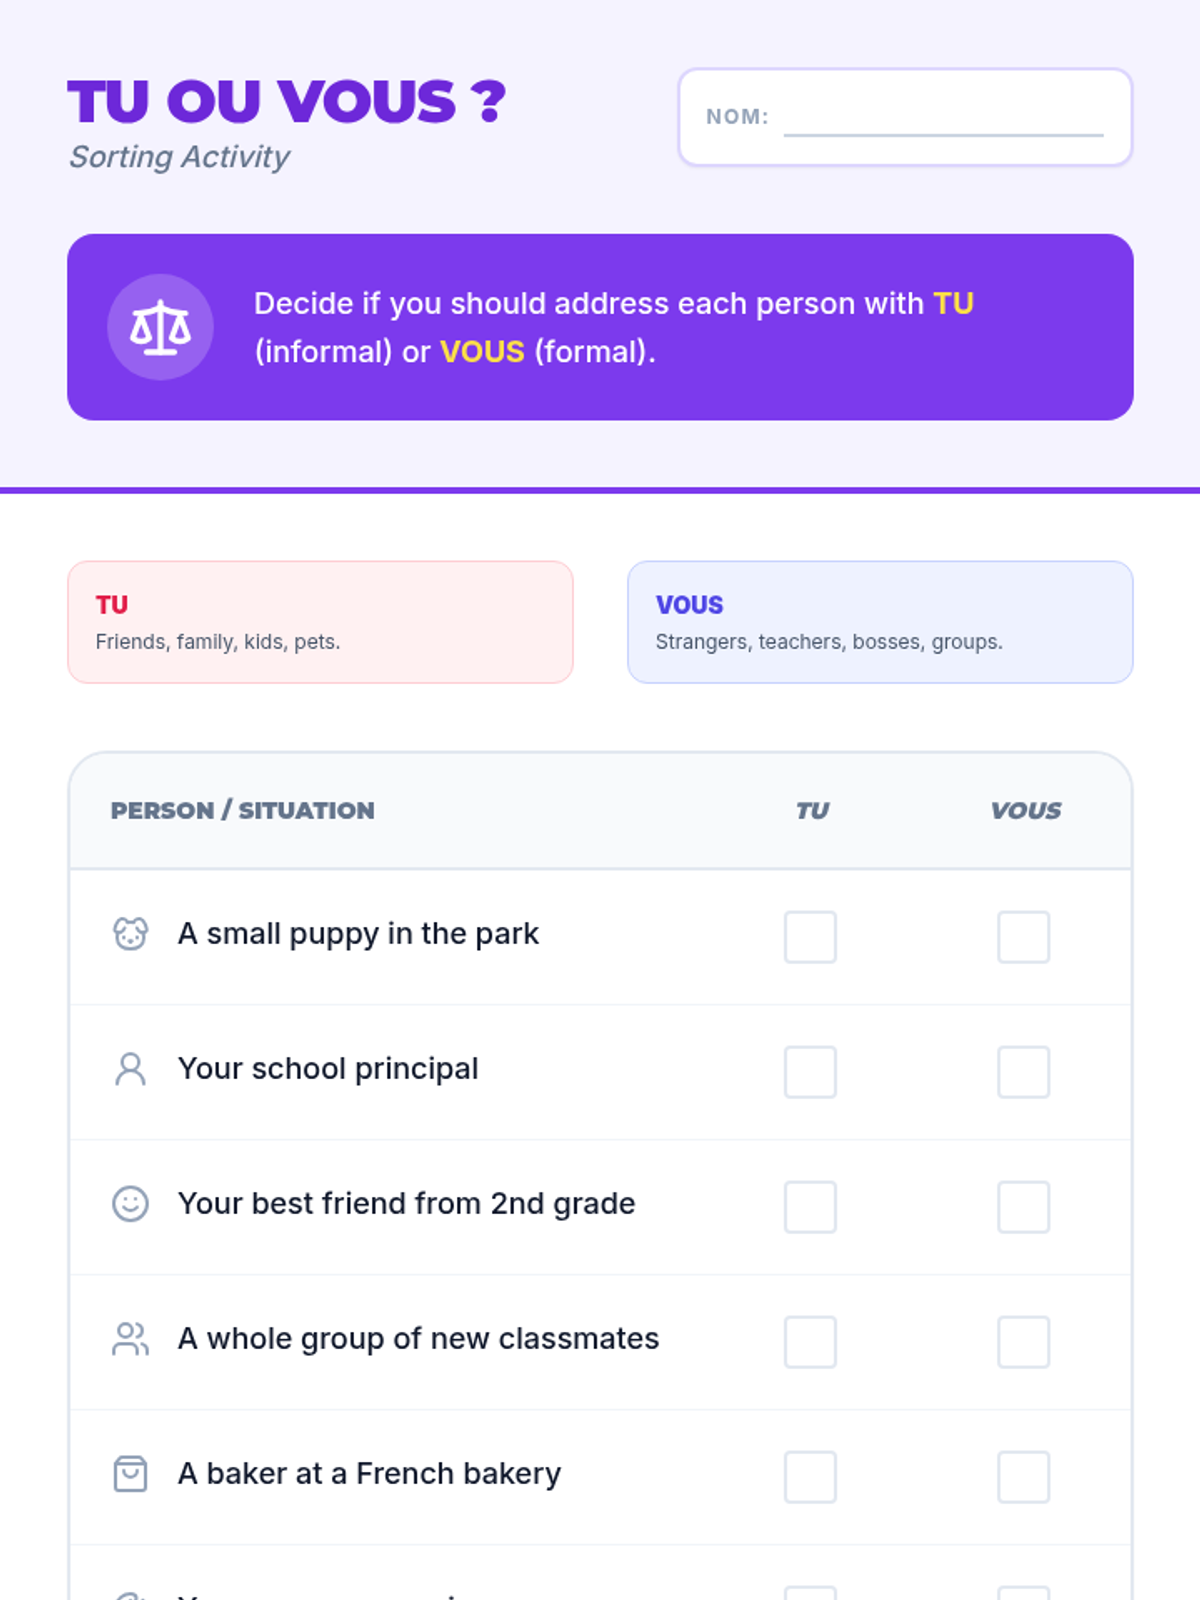Click the NOM name input line

coord(943,120)
